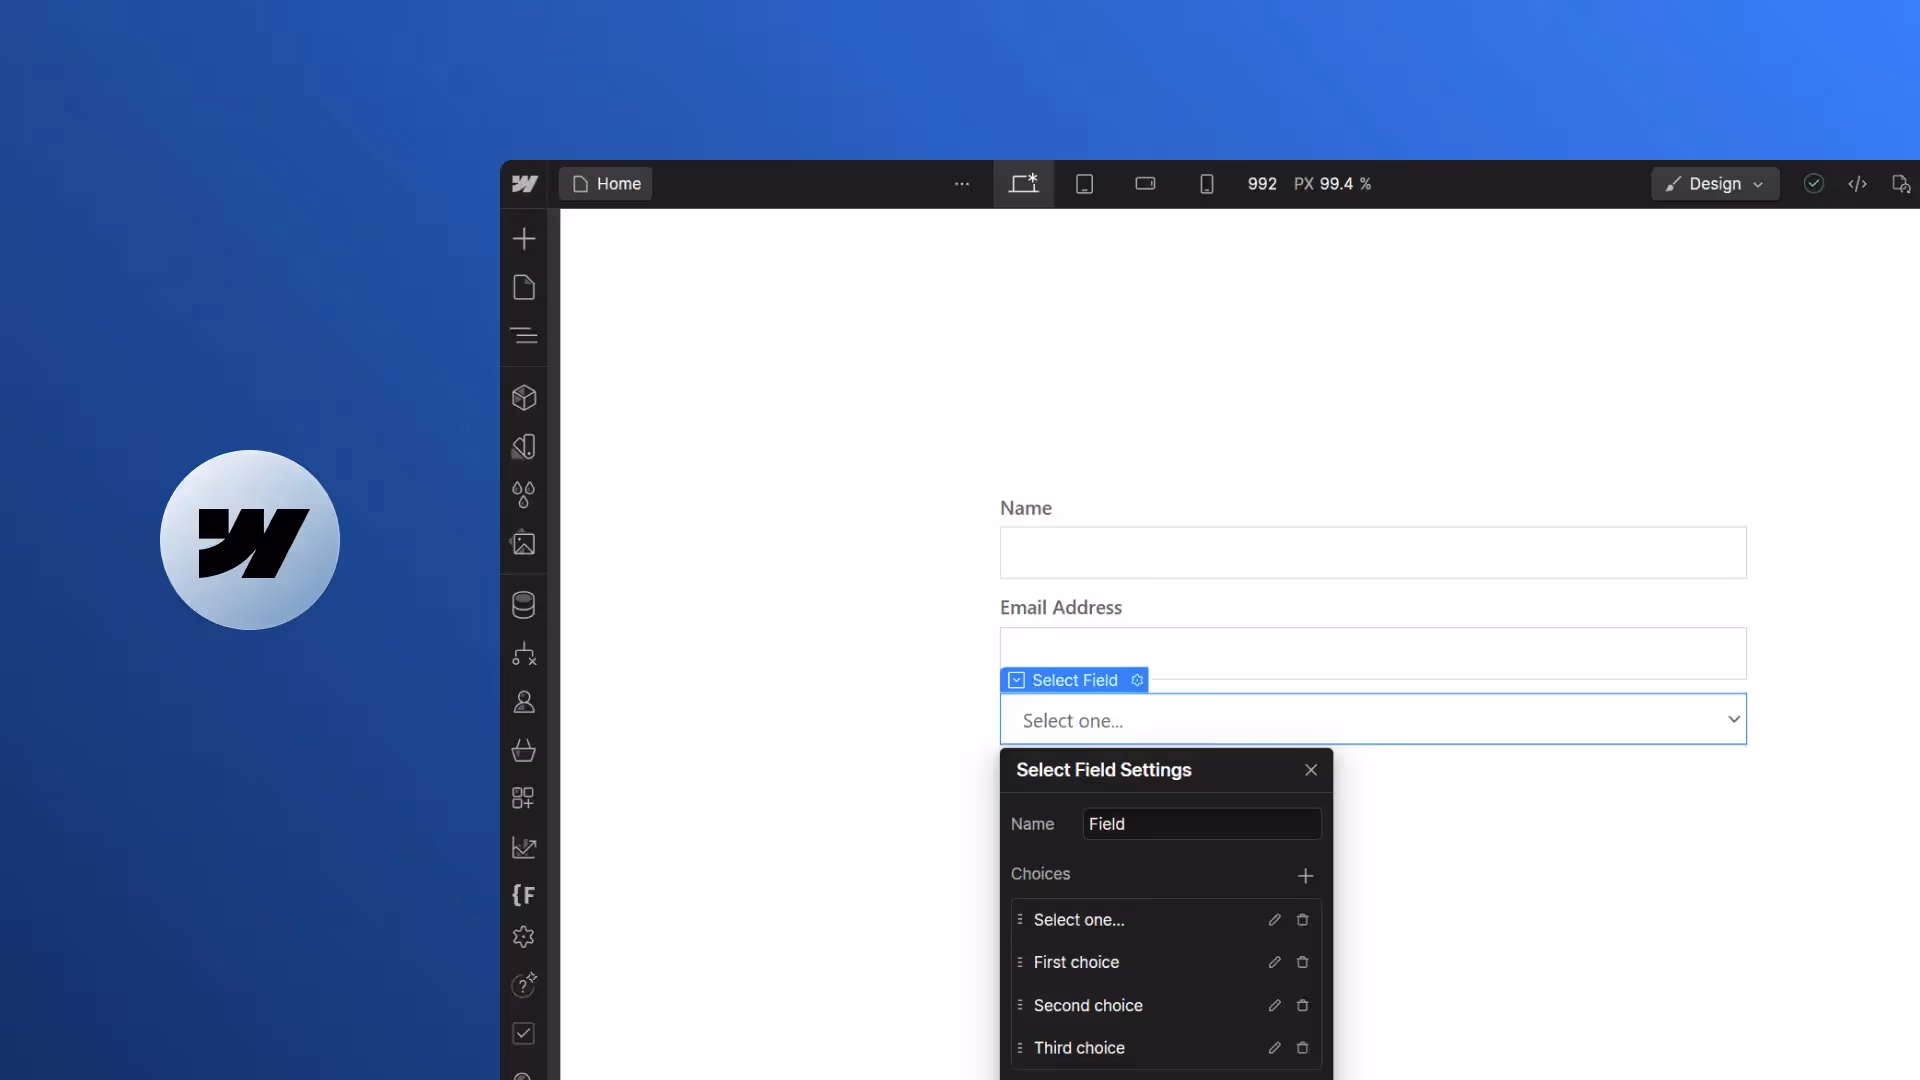The image size is (1920, 1080).
Task: Open the Add elements panel
Action: pyautogui.click(x=524, y=239)
